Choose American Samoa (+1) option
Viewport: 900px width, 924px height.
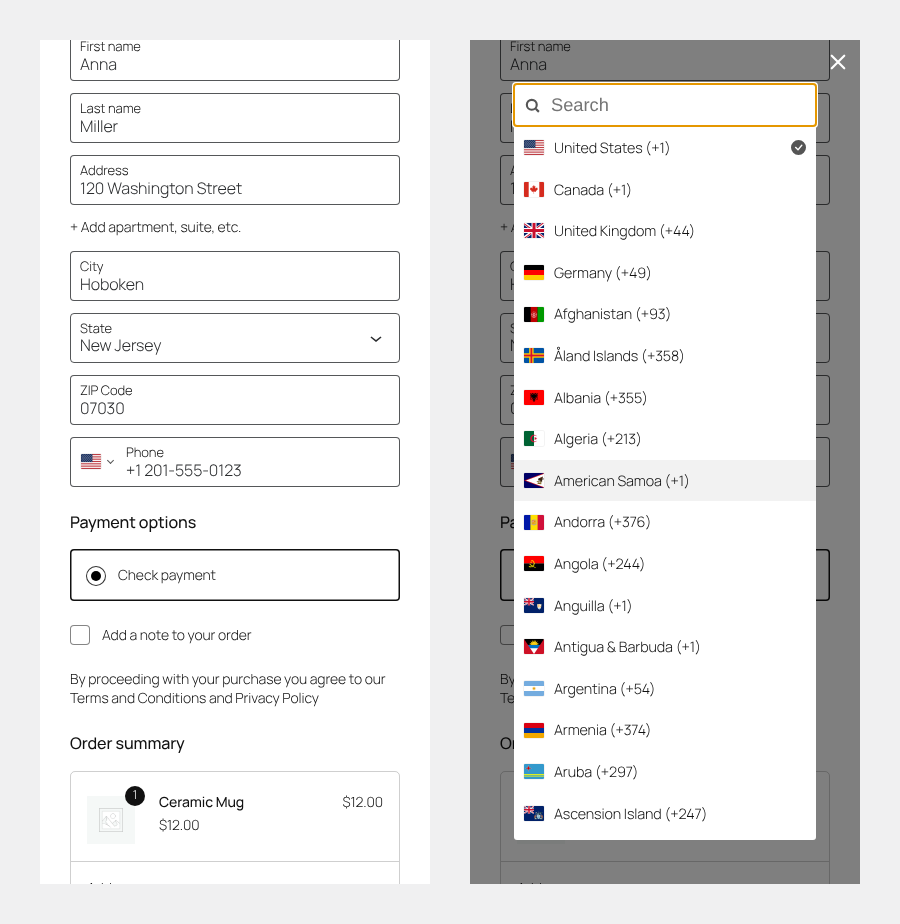[665, 481]
